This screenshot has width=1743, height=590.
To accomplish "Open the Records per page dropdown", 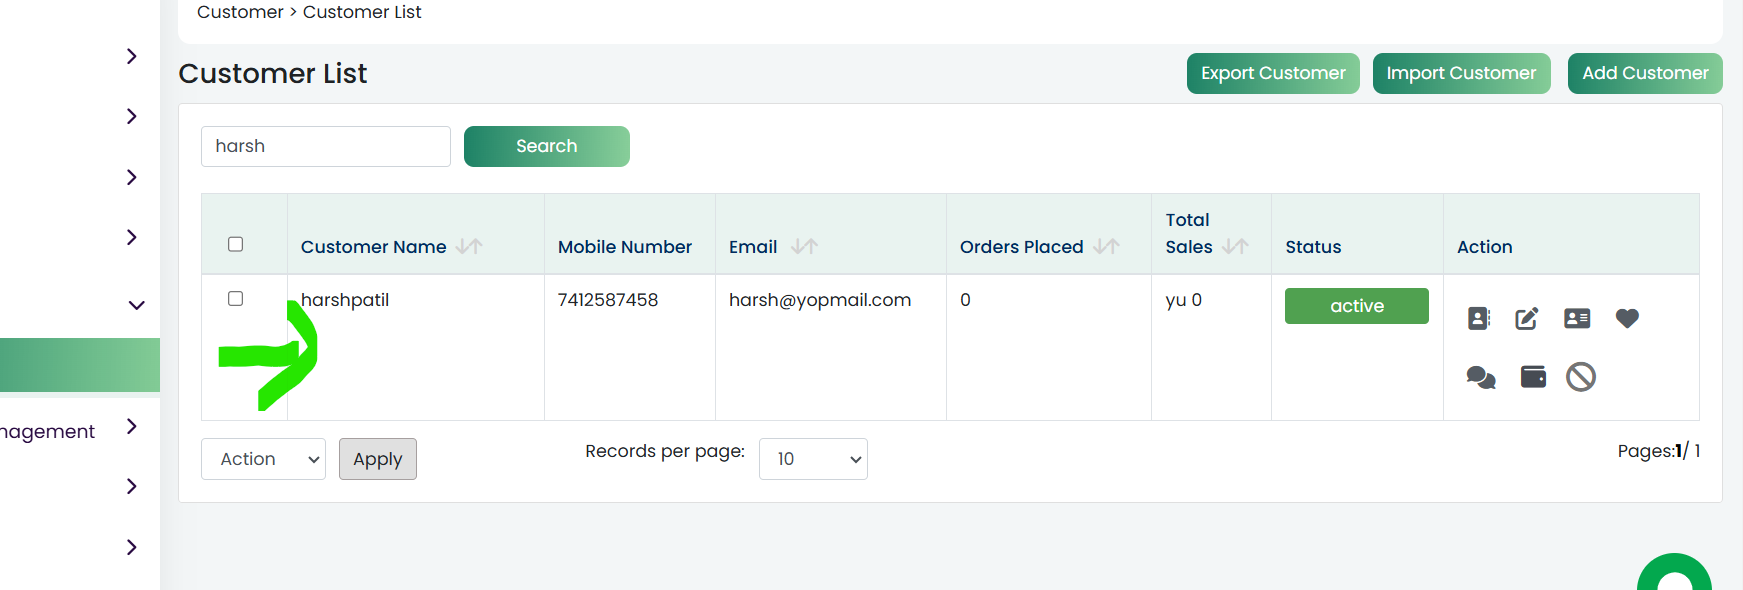I will tap(813, 459).
